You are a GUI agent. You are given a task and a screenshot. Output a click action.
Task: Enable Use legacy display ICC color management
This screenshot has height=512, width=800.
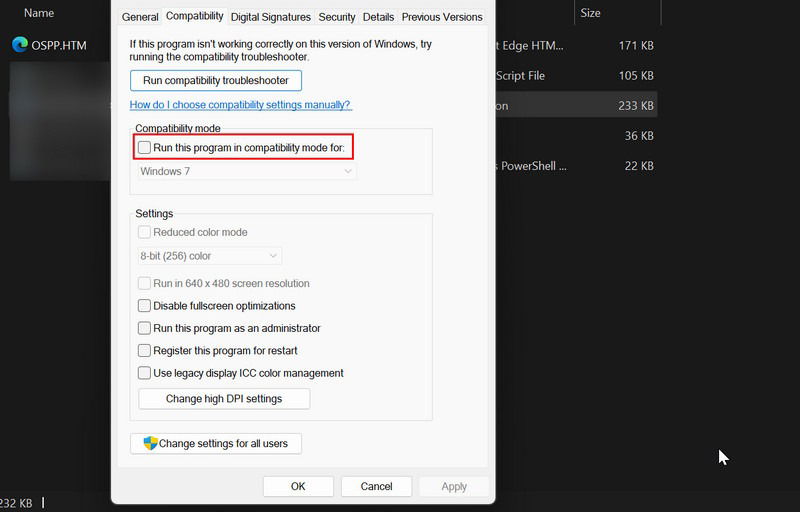pyautogui.click(x=144, y=373)
